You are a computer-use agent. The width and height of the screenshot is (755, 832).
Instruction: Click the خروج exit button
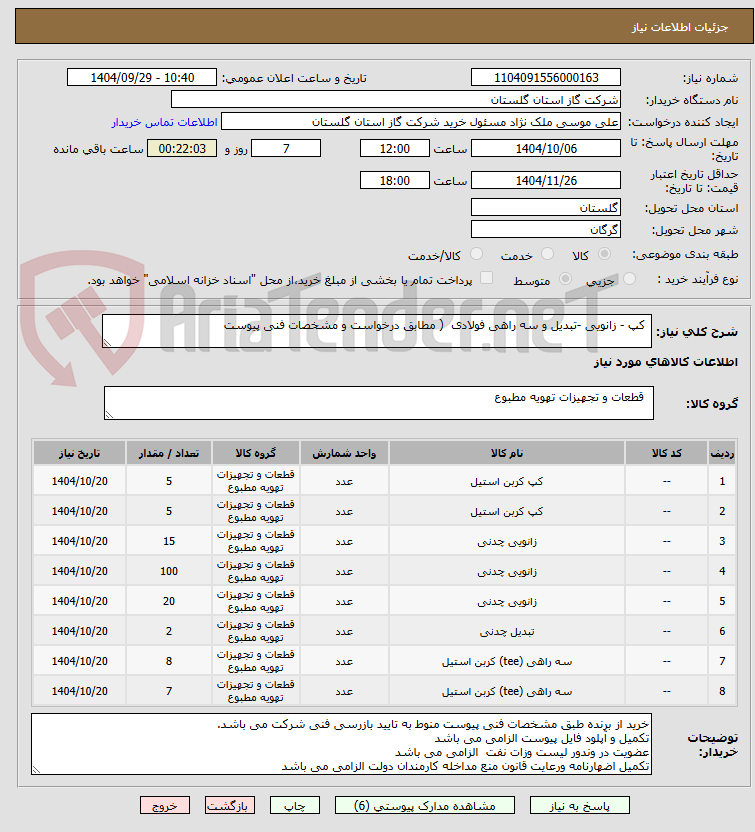point(165,805)
